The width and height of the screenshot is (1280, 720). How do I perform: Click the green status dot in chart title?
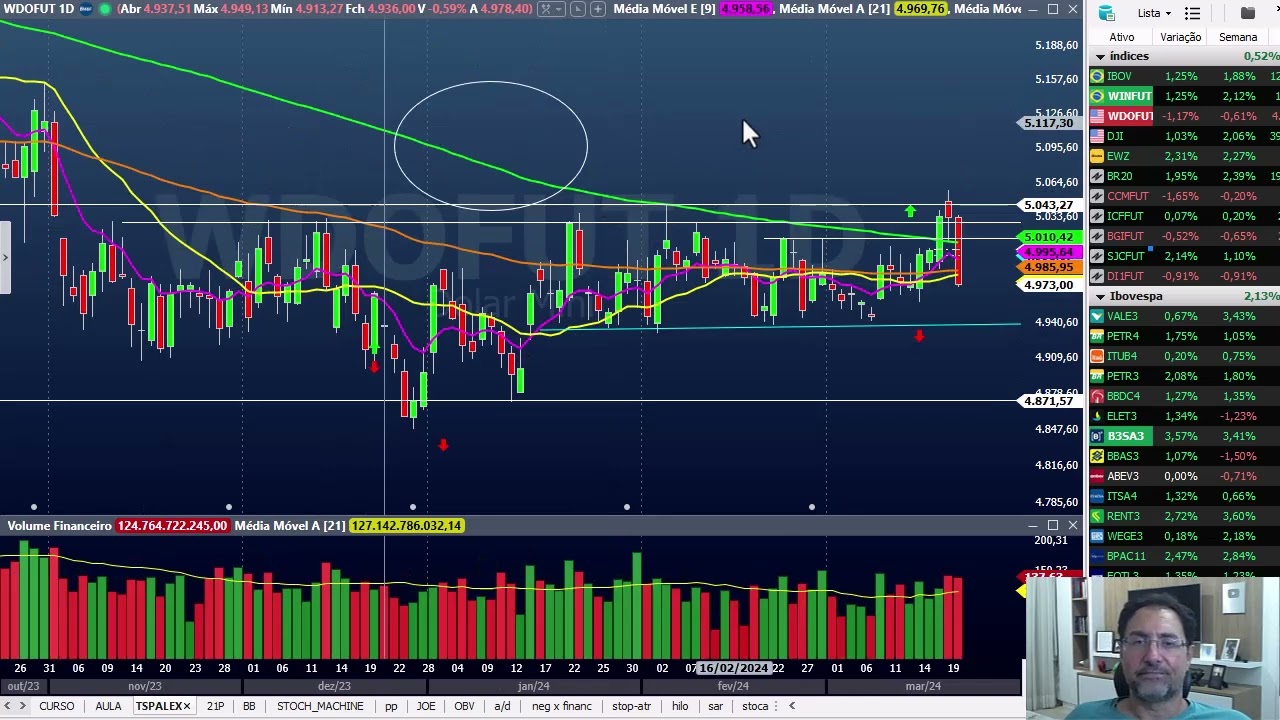105,9
